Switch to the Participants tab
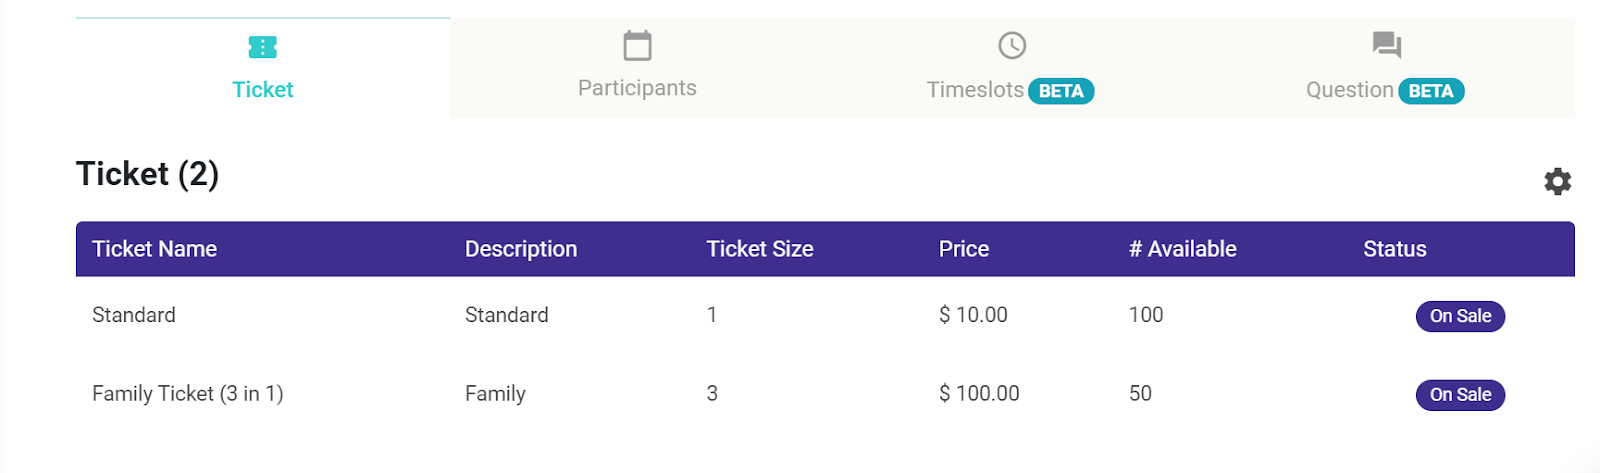The height and width of the screenshot is (473, 1600). tap(637, 88)
